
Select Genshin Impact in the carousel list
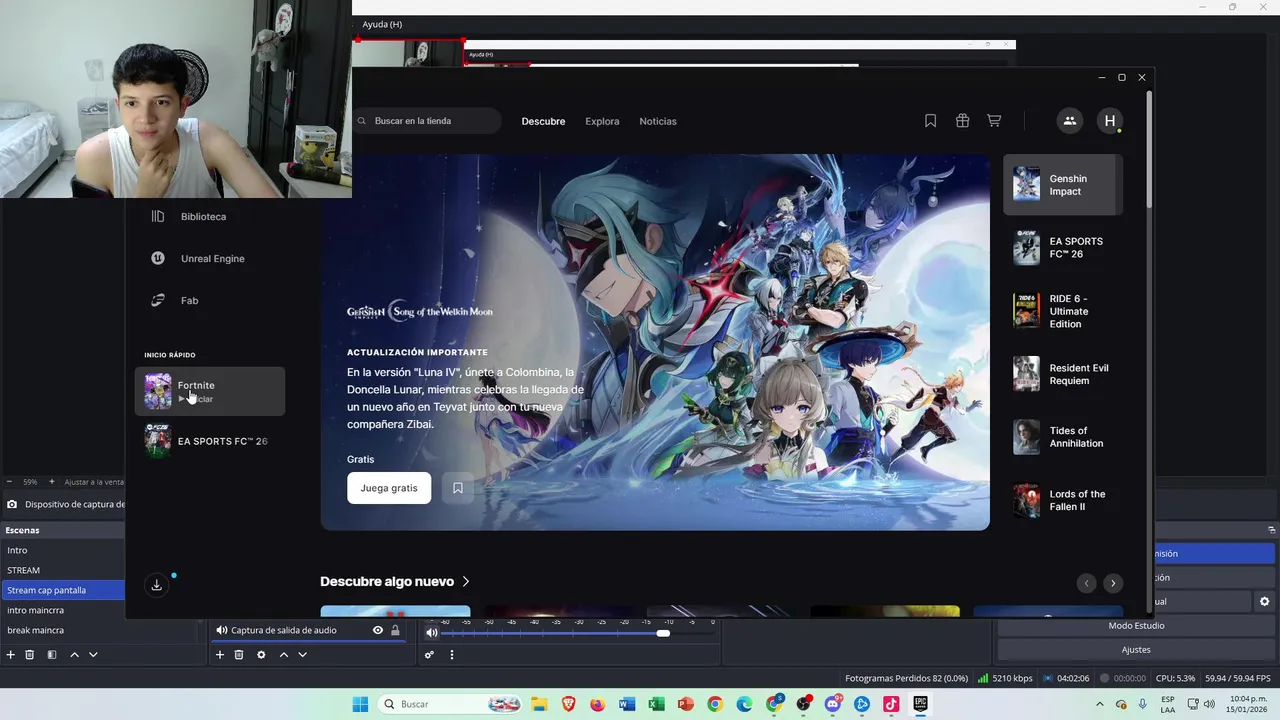(1063, 185)
